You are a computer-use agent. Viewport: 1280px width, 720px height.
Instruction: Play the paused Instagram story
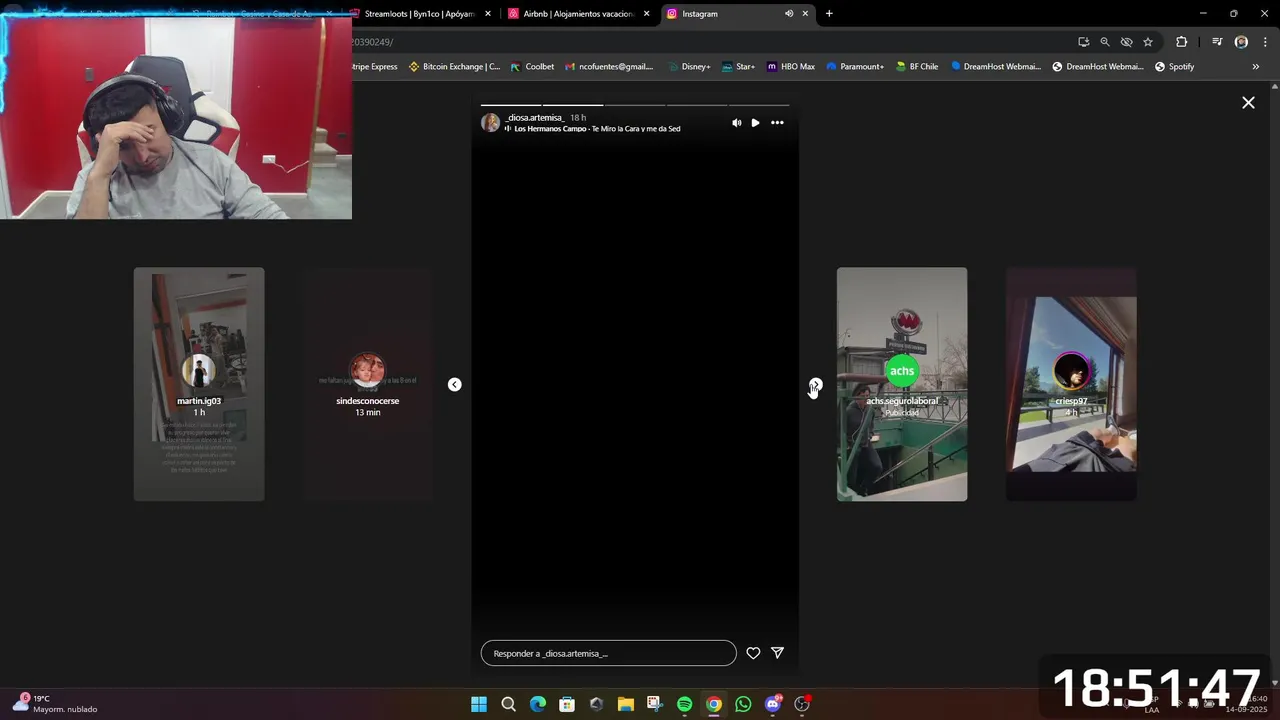point(755,123)
